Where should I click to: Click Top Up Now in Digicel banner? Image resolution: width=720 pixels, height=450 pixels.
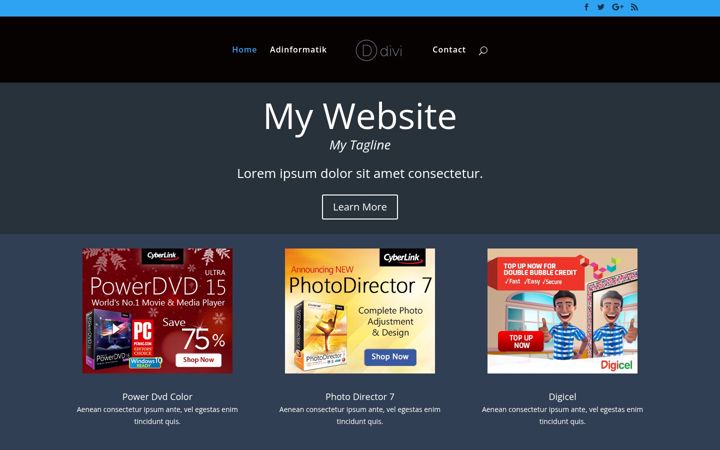[x=521, y=341]
